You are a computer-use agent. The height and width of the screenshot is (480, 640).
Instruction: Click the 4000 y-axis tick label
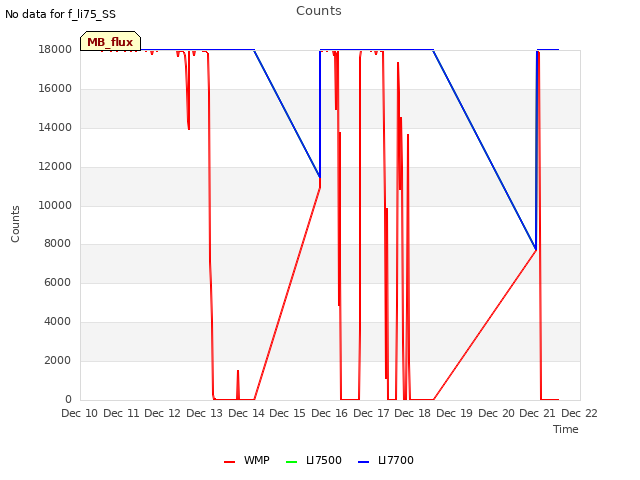pos(58,322)
